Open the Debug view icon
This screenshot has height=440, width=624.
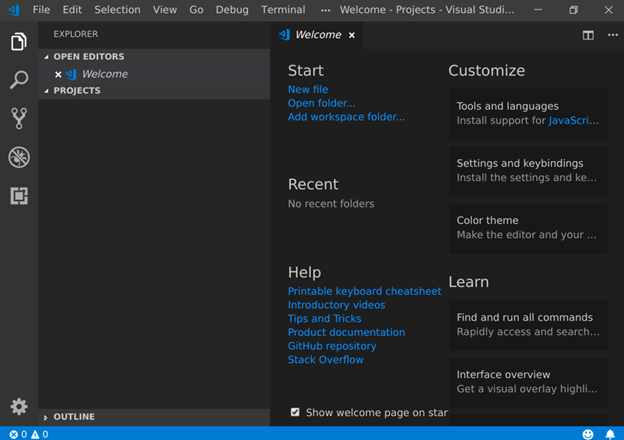(x=19, y=157)
